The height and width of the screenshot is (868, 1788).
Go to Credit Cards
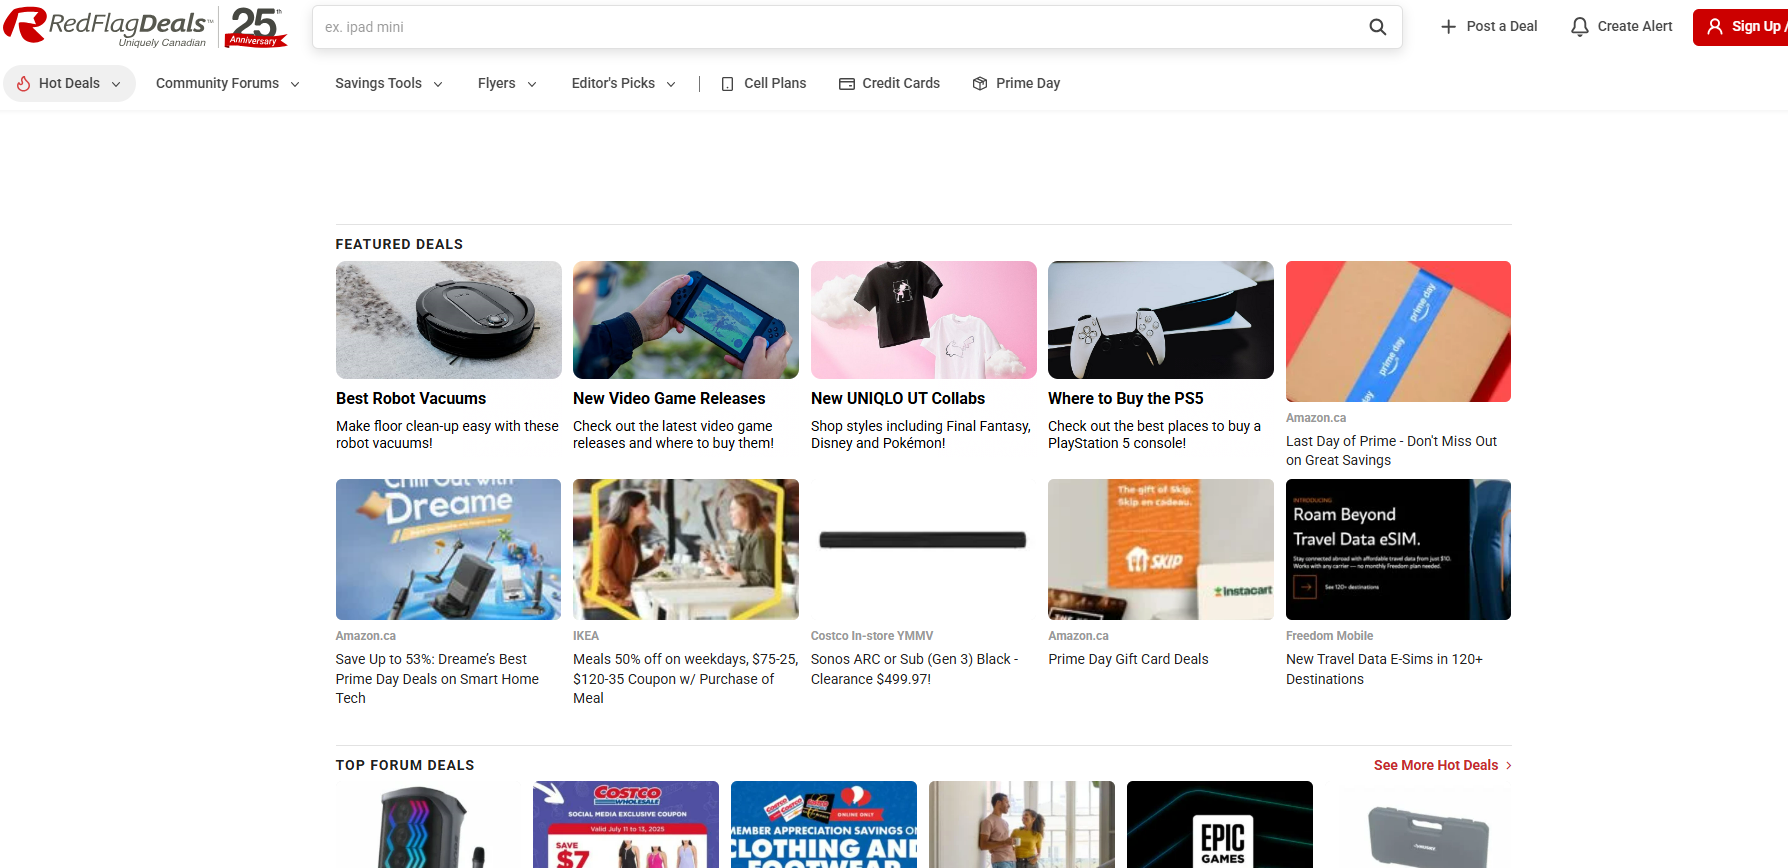(x=890, y=84)
